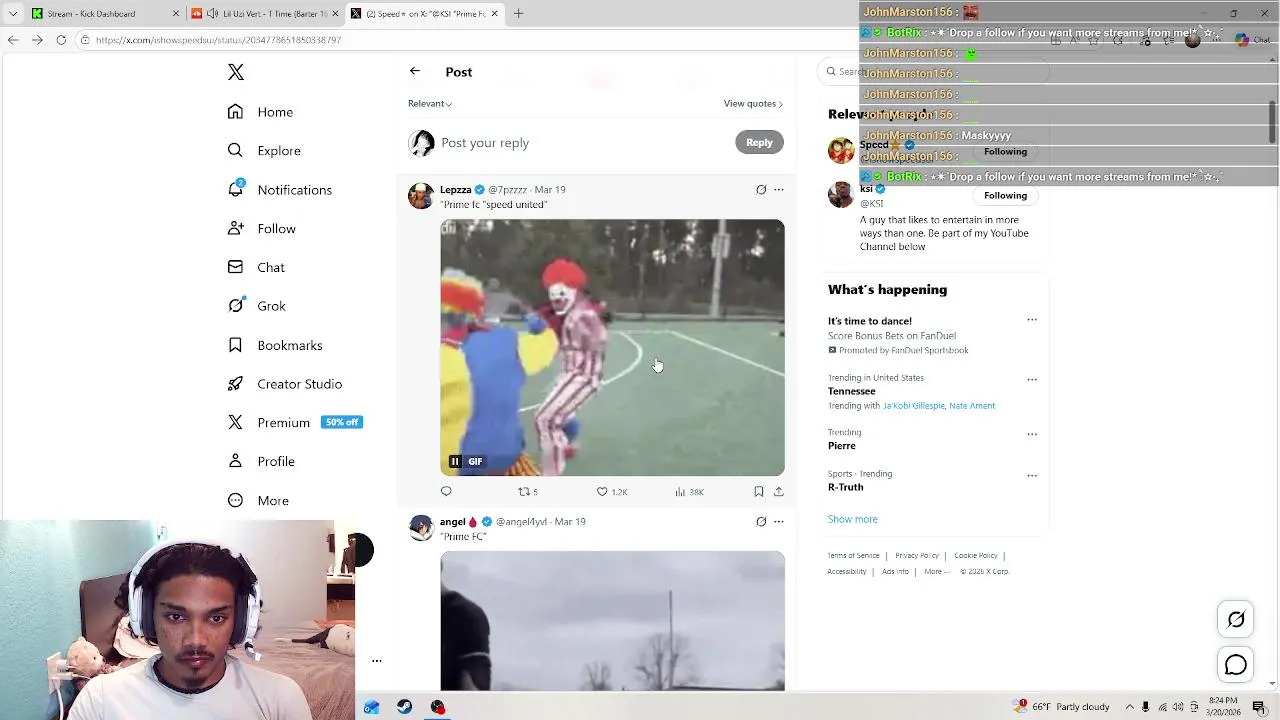The width and height of the screenshot is (1280, 720).
Task: Switch to Lil Uzi Vert tab
Action: click(264, 14)
